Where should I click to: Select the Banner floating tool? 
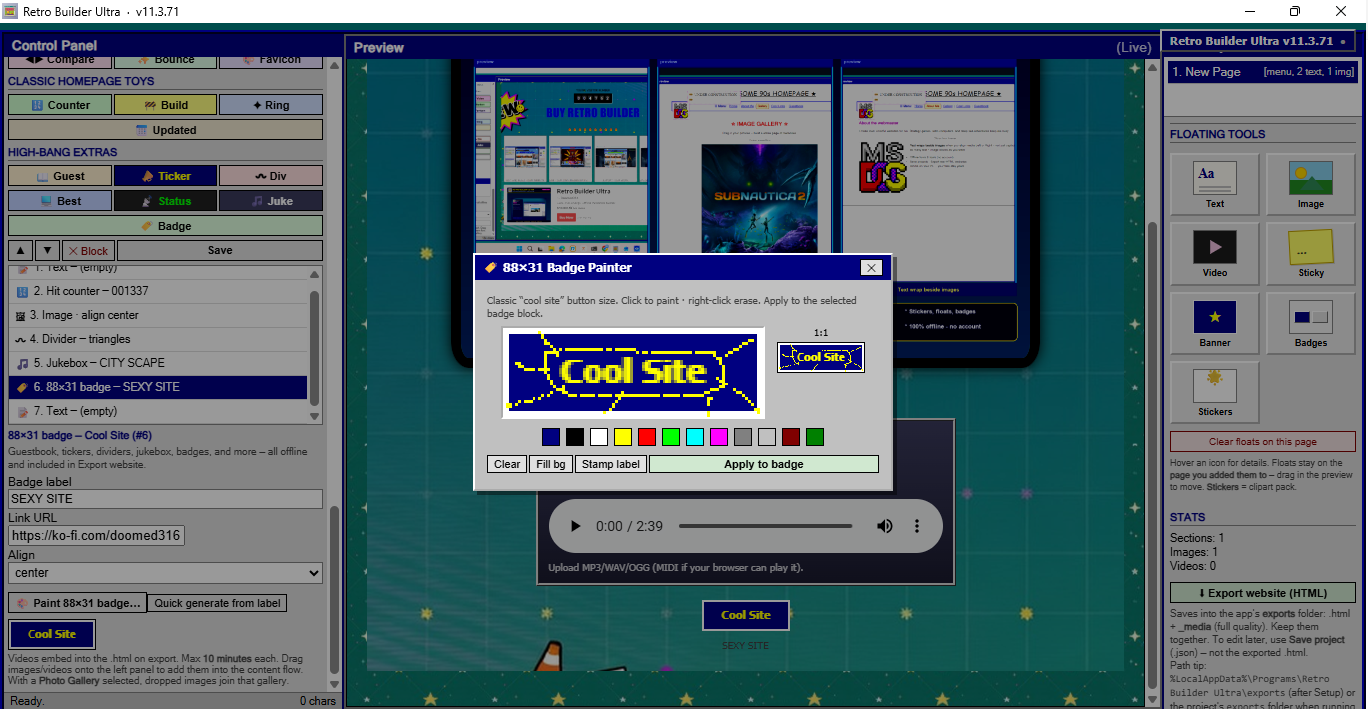pos(1215,323)
